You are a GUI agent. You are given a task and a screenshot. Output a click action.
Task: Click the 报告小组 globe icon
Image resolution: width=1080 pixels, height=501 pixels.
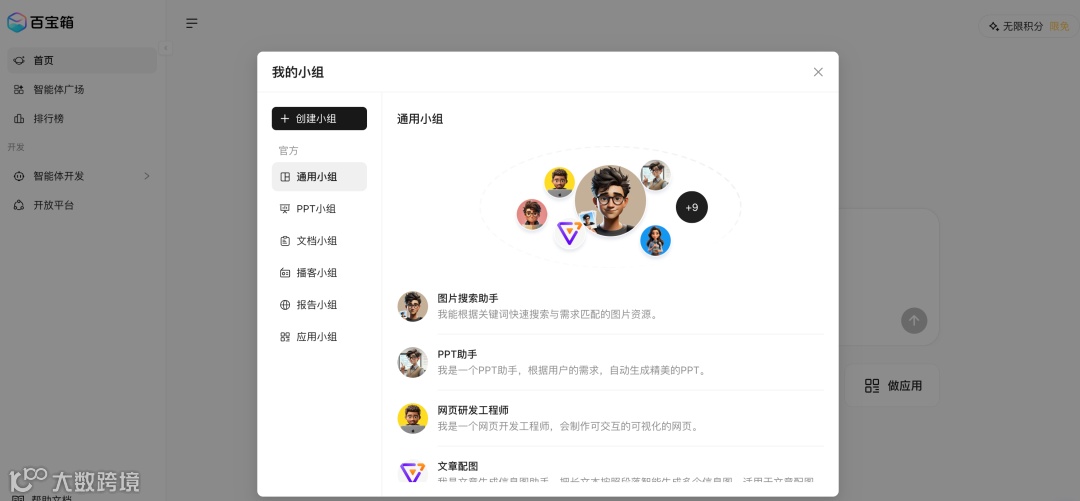pyautogui.click(x=284, y=305)
